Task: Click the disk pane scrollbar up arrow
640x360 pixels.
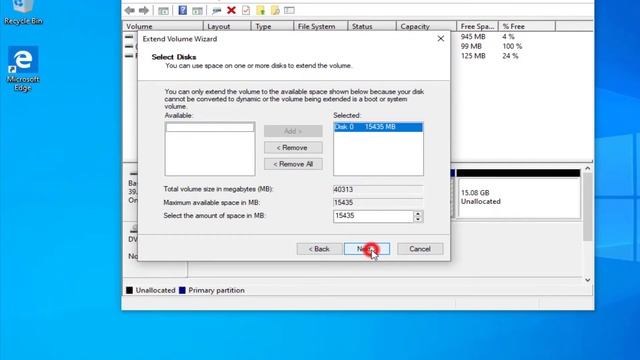Action: 588,168
